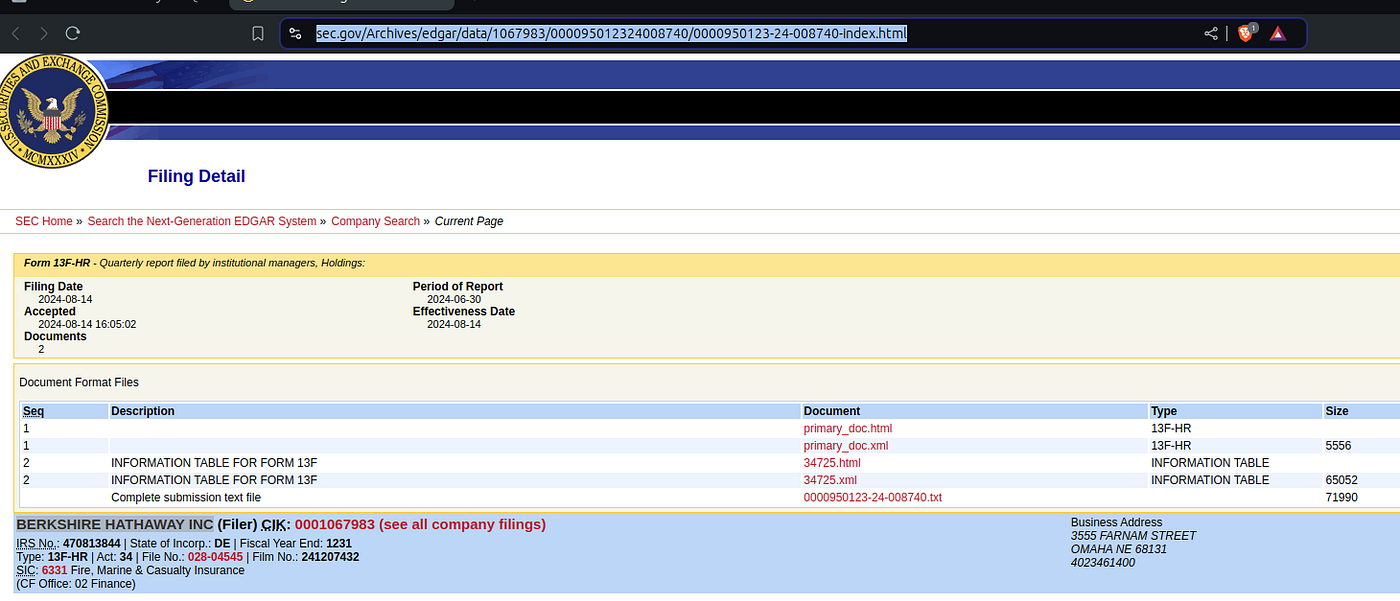Image resolution: width=1400 pixels, height=601 pixels.
Task: Open Brave Shields lion icon
Action: 1246,33
